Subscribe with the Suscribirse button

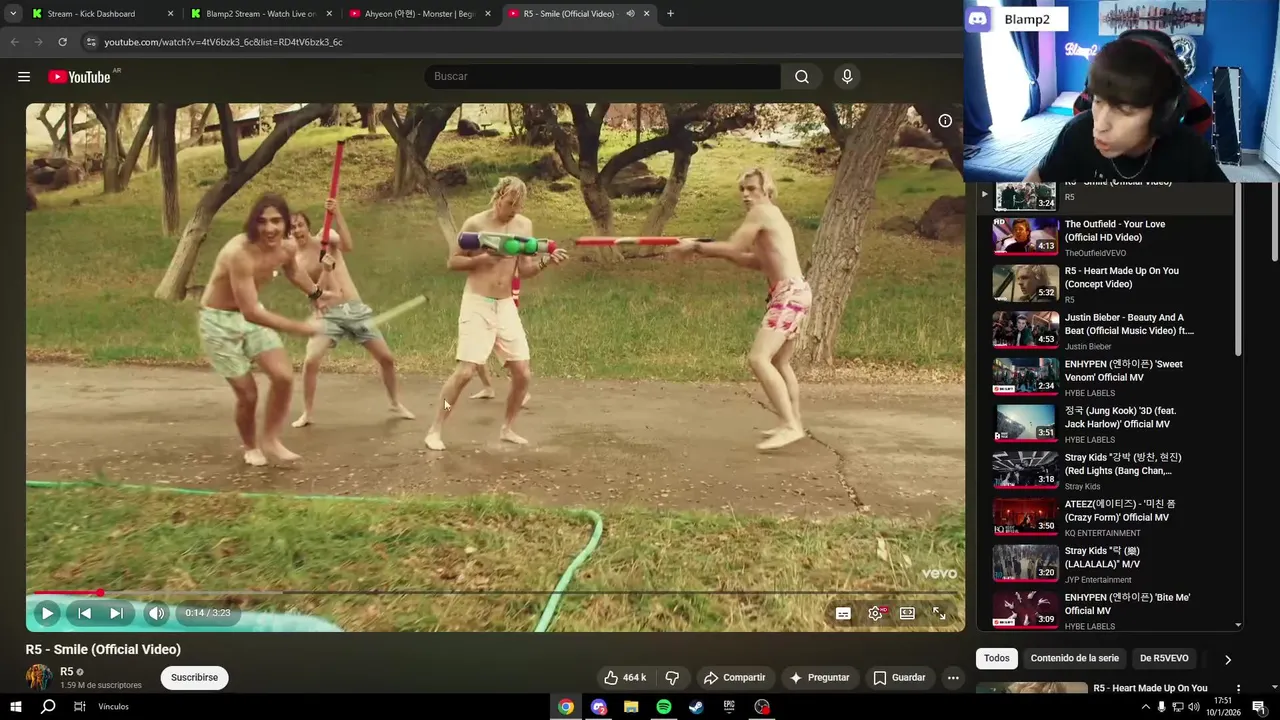194,677
